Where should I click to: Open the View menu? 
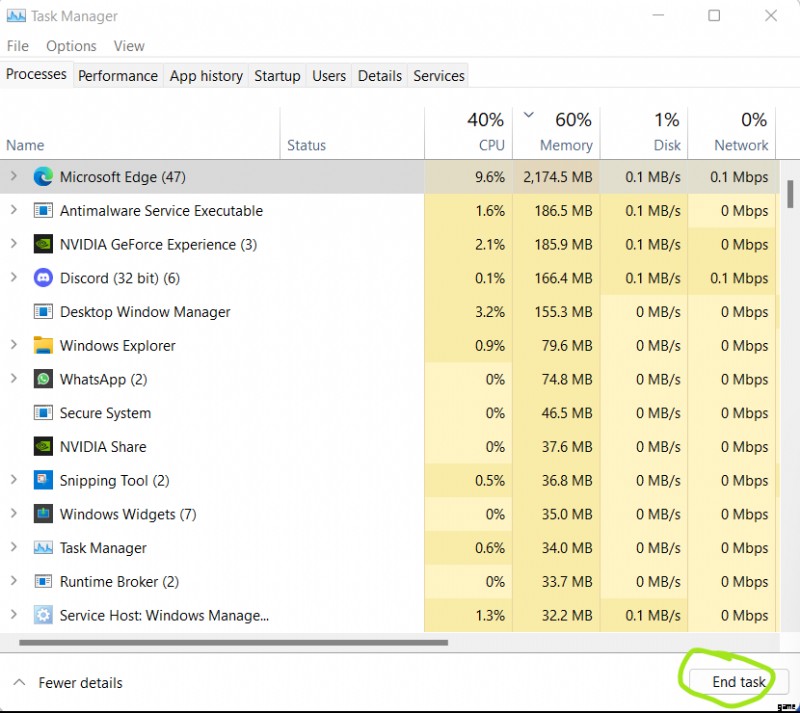pos(129,46)
